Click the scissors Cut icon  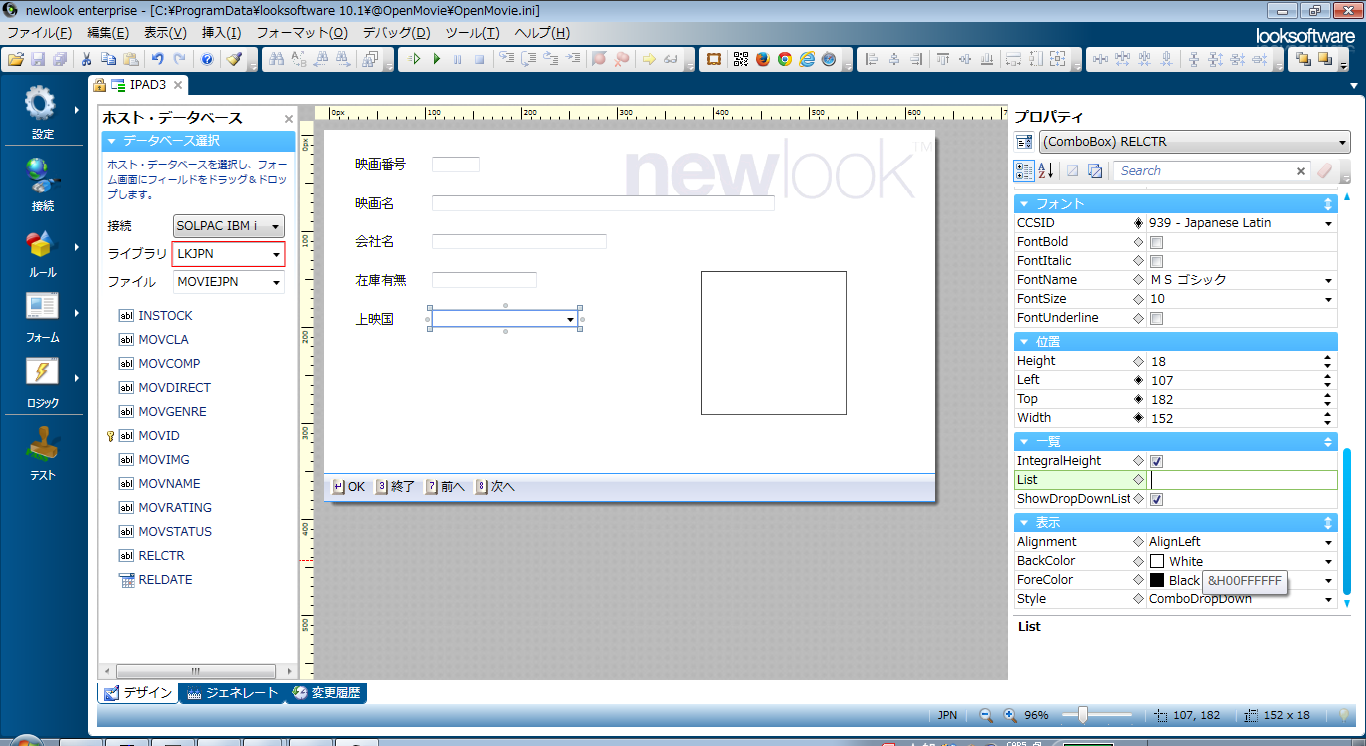[87, 59]
